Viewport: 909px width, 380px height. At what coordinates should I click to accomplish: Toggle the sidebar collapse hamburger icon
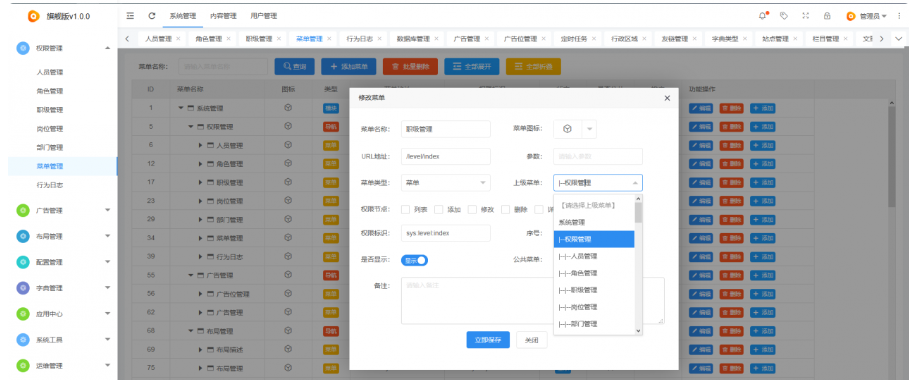click(130, 16)
